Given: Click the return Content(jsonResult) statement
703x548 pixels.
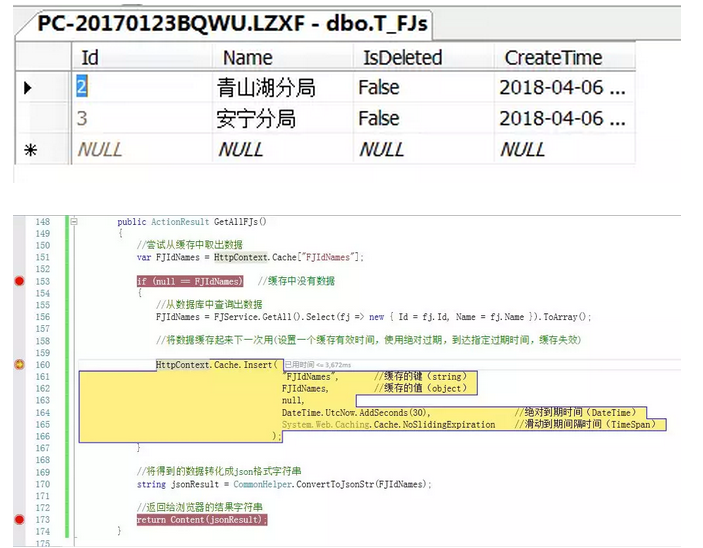Looking at the screenshot, I should pos(202,520).
